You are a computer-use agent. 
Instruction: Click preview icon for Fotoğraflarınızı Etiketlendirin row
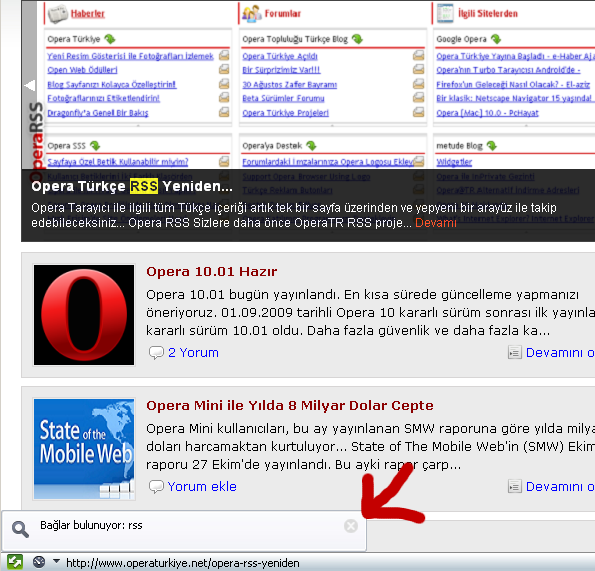coord(224,98)
